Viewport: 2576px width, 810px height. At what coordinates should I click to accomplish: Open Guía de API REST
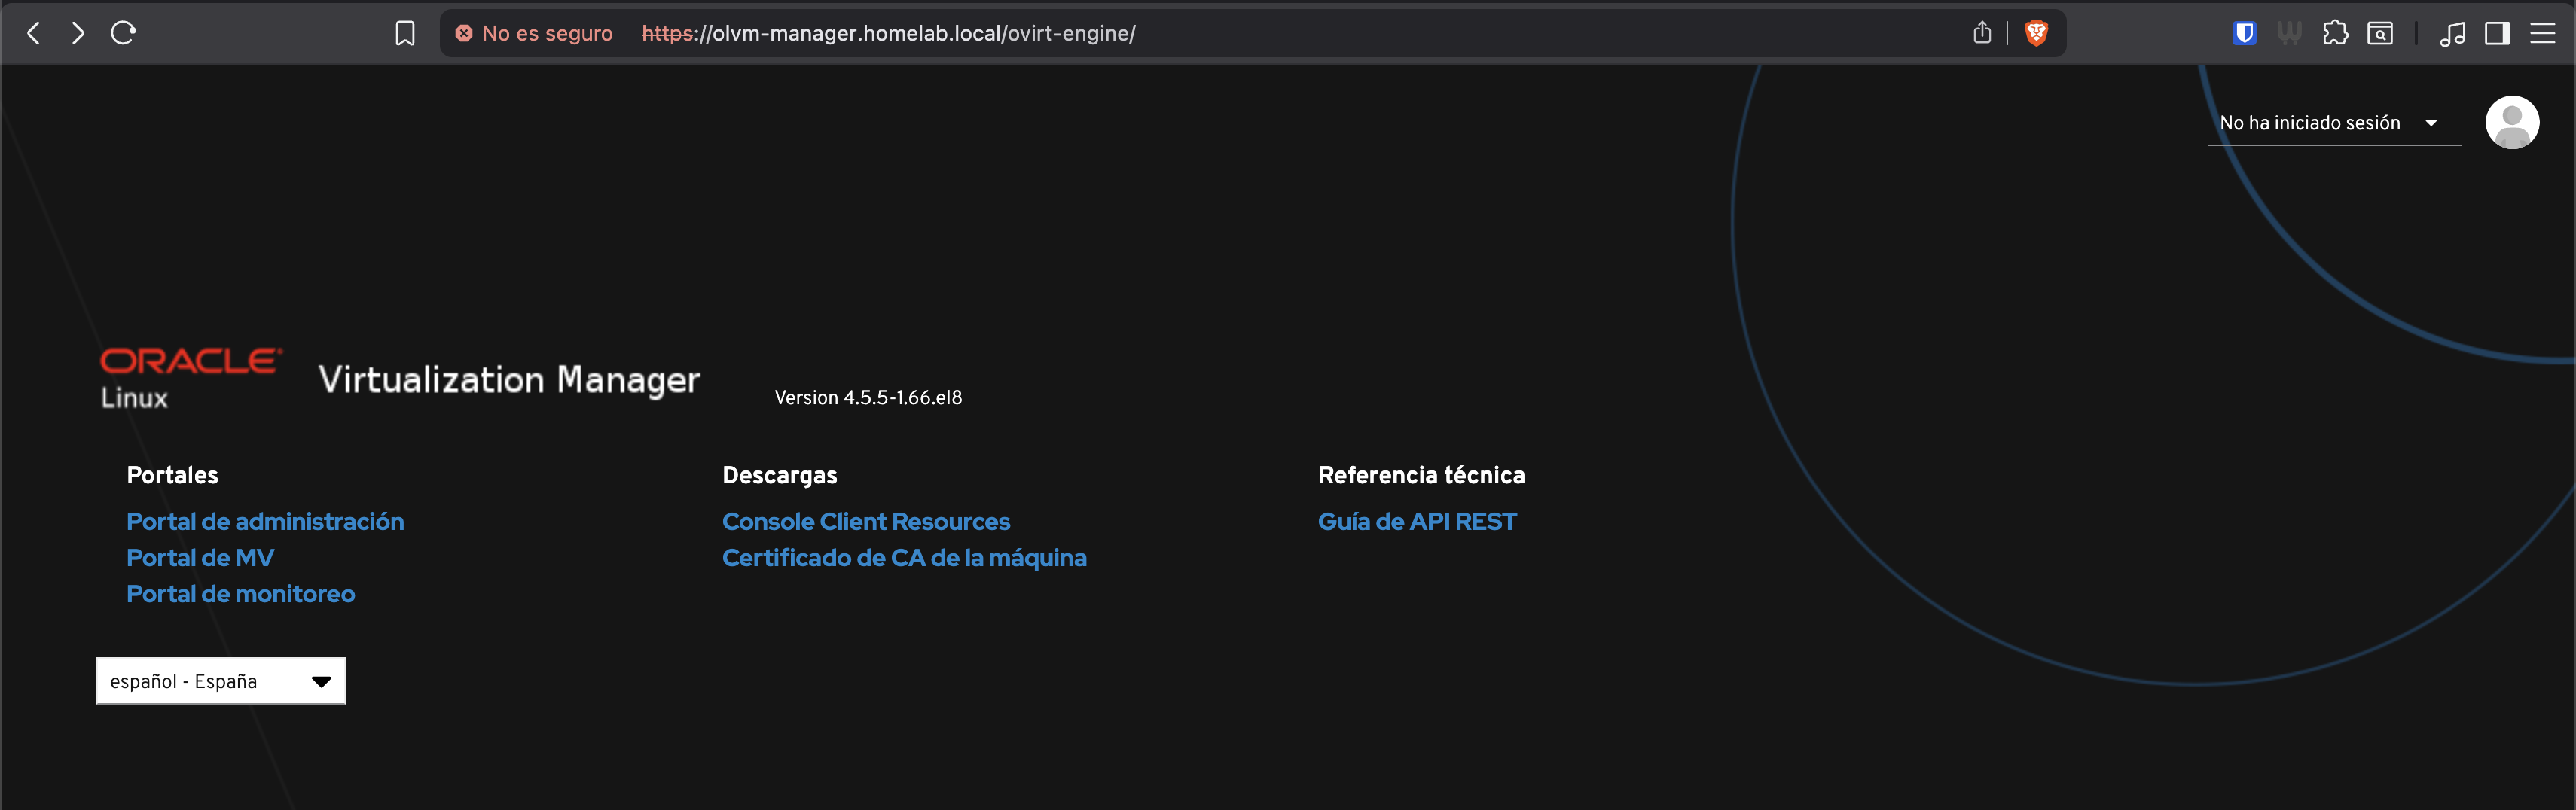(1417, 521)
